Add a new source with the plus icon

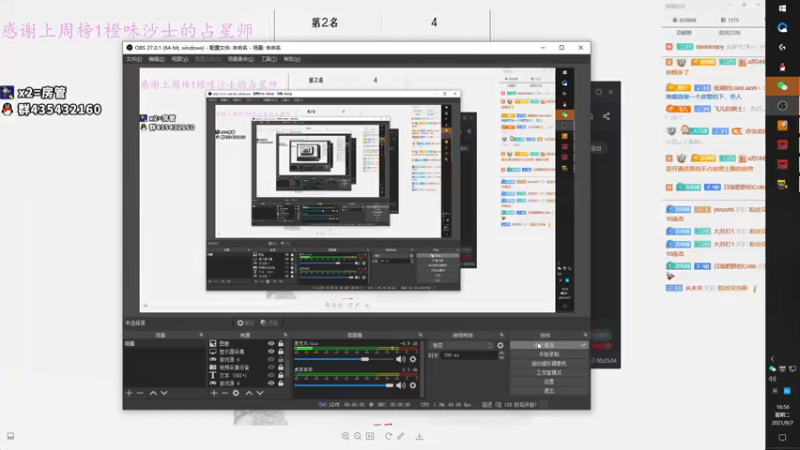(x=214, y=393)
